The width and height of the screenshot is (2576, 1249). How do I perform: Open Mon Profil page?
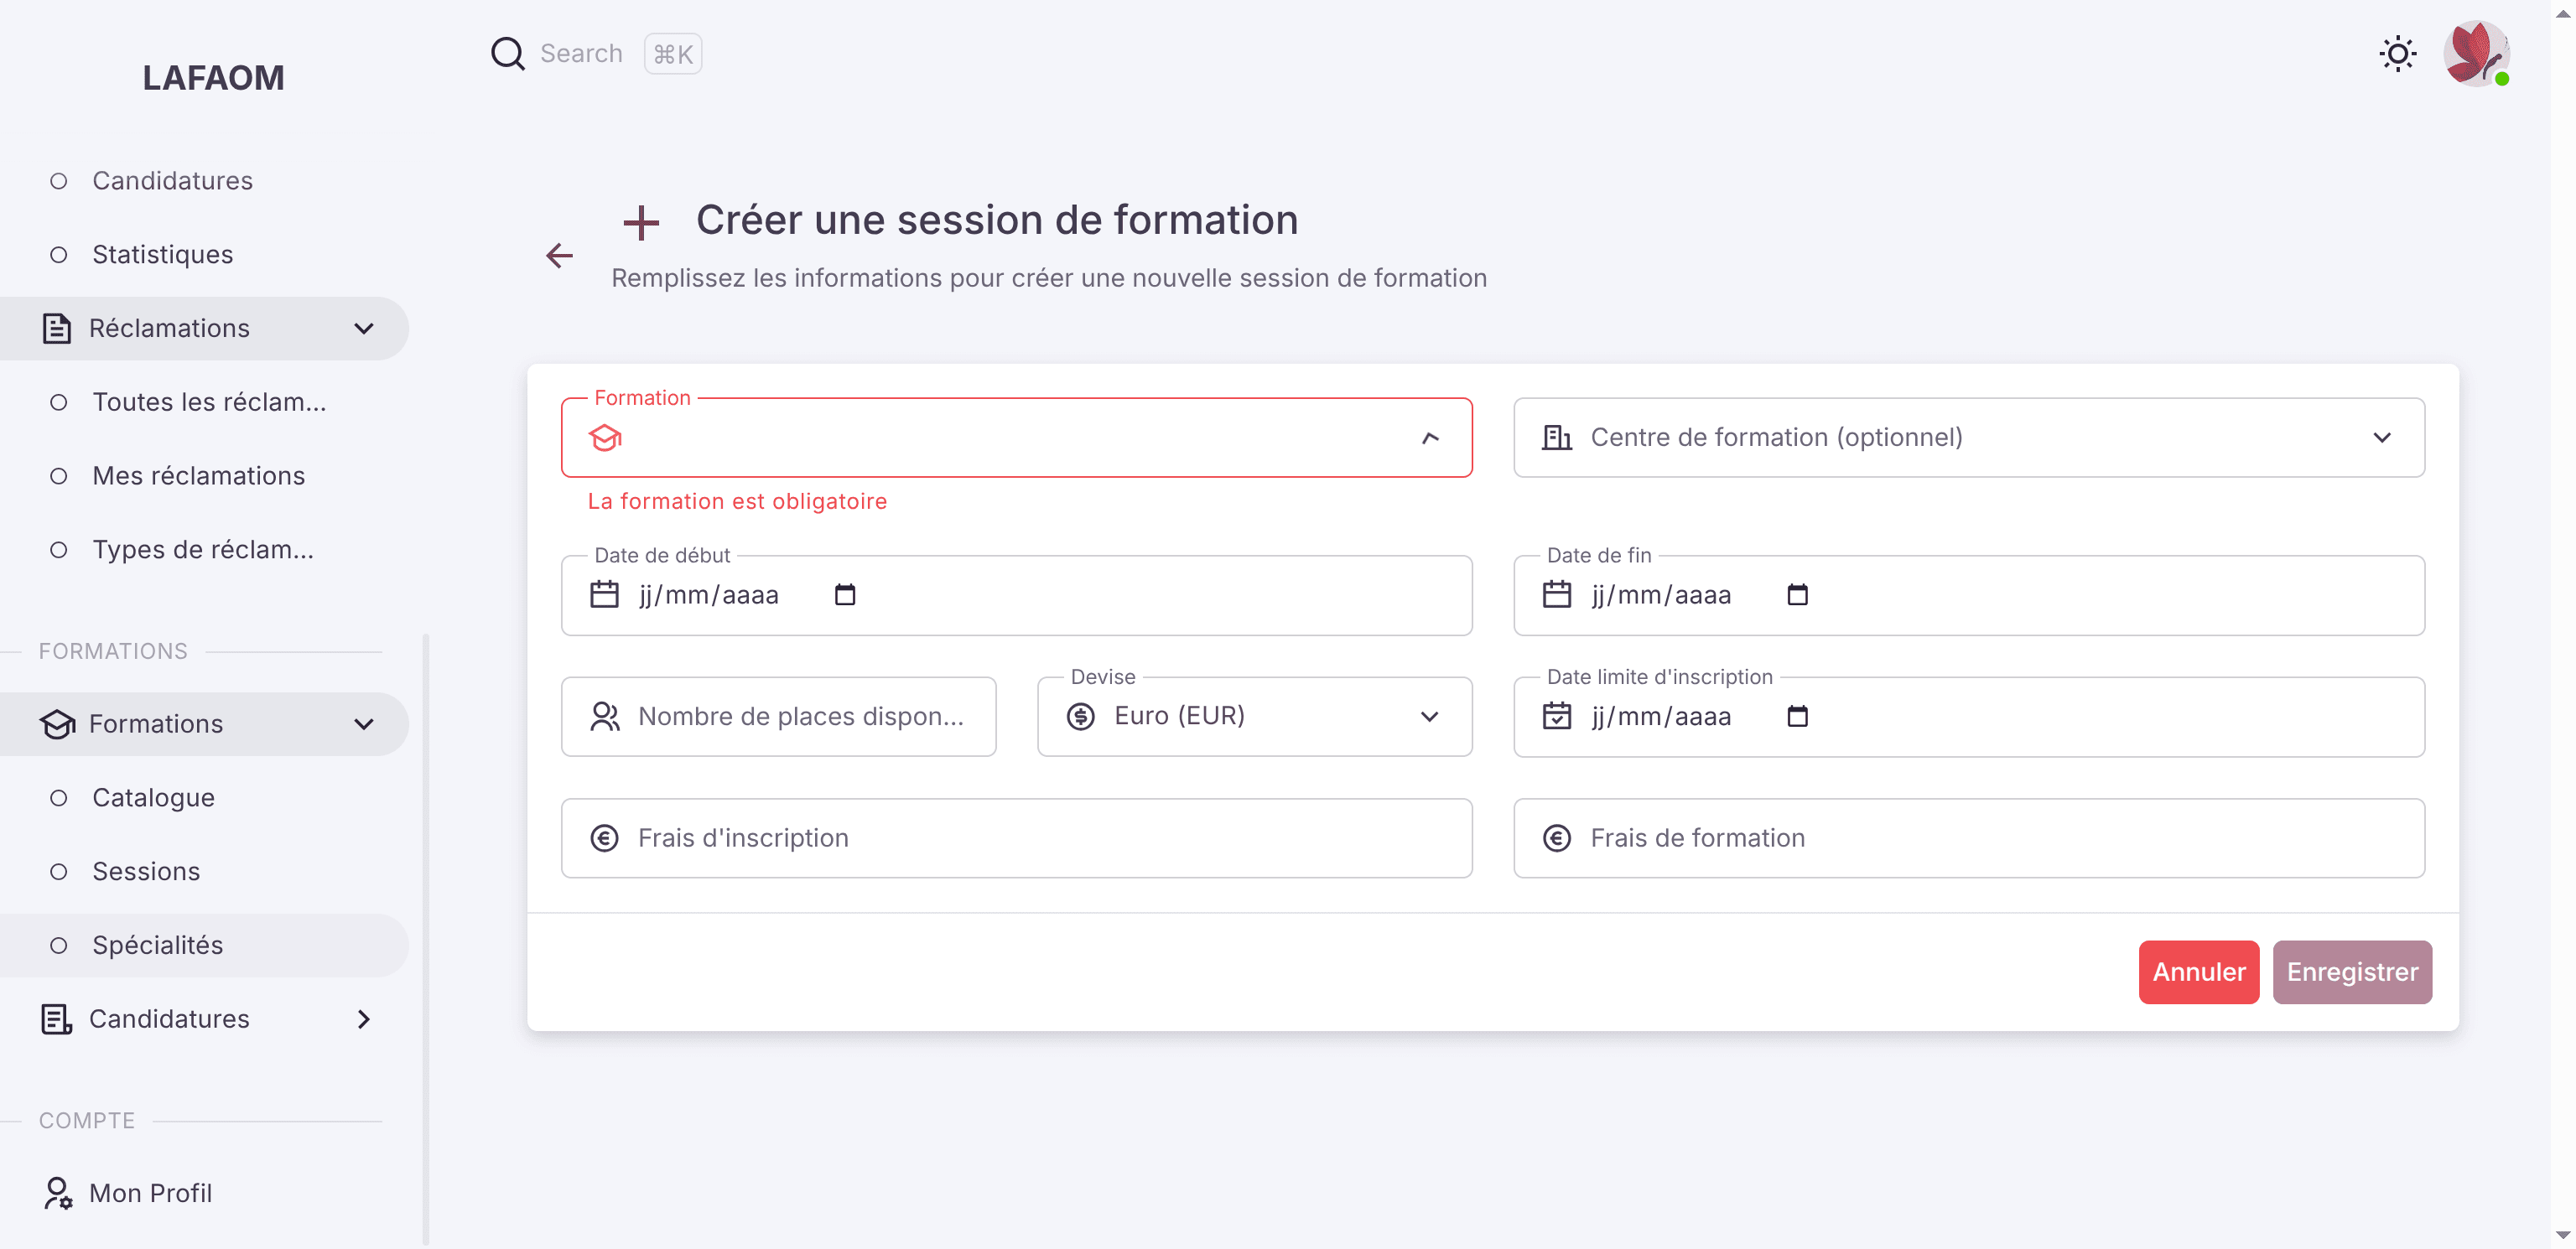[204, 1193]
